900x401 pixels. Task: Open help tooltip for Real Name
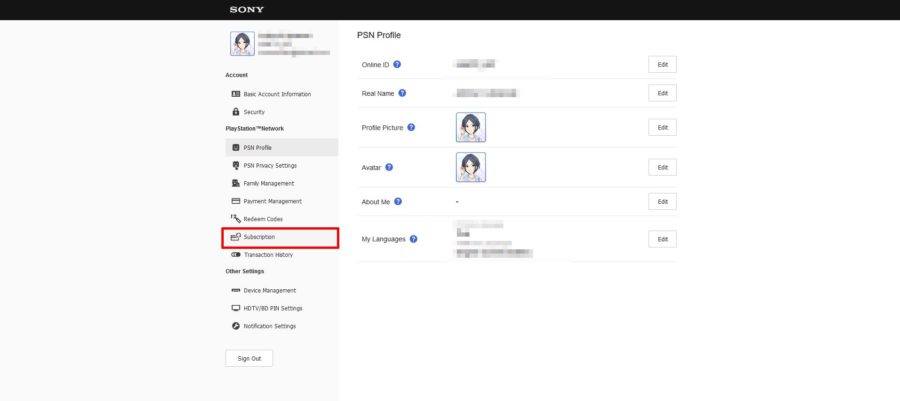pyautogui.click(x=402, y=93)
